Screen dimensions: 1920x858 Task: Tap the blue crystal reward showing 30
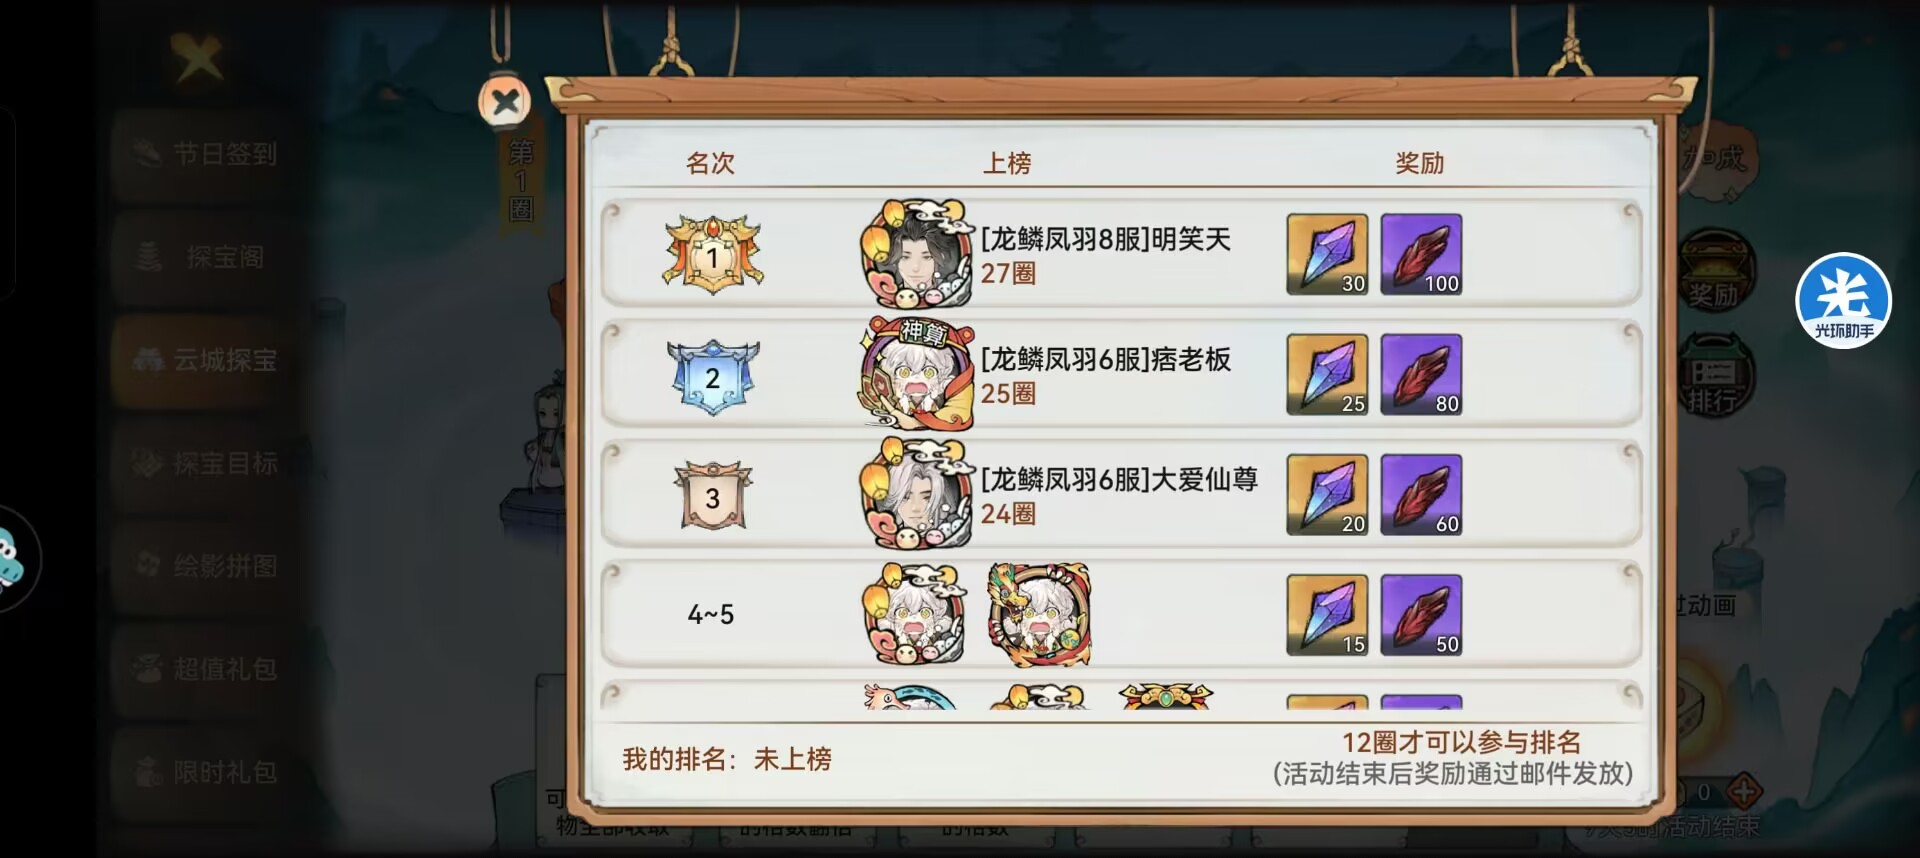pos(1327,254)
